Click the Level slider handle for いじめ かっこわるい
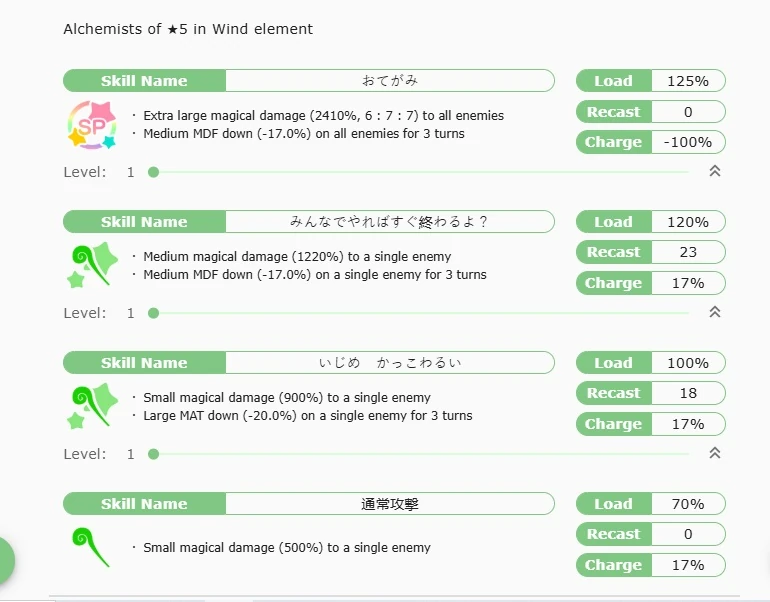 pyautogui.click(x=153, y=454)
